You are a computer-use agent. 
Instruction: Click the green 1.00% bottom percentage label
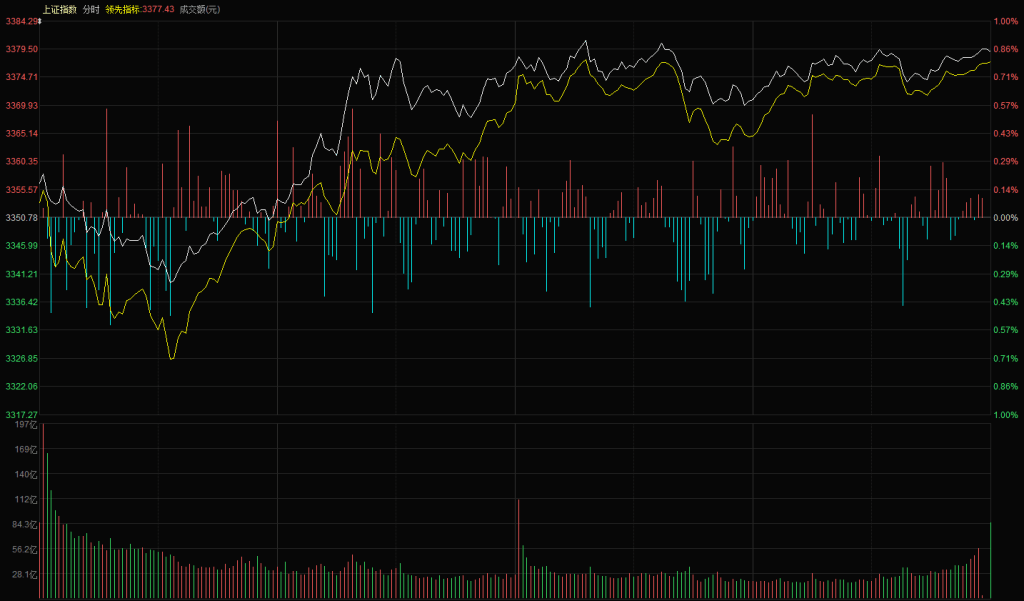pyautogui.click(x=1005, y=415)
